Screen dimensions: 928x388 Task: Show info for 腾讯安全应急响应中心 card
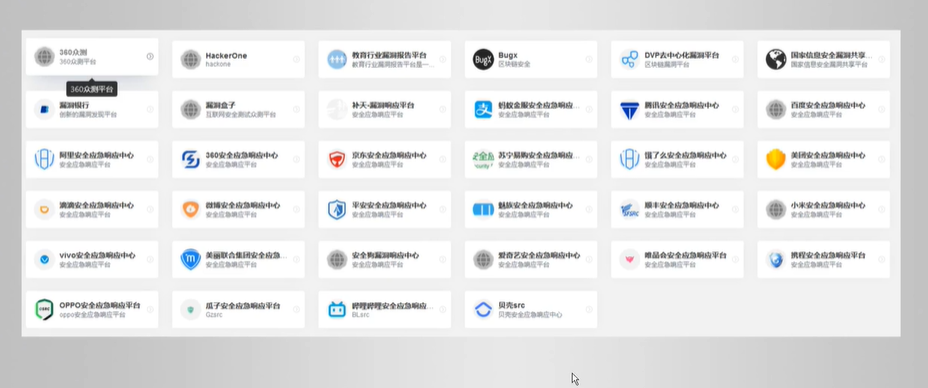click(735, 109)
